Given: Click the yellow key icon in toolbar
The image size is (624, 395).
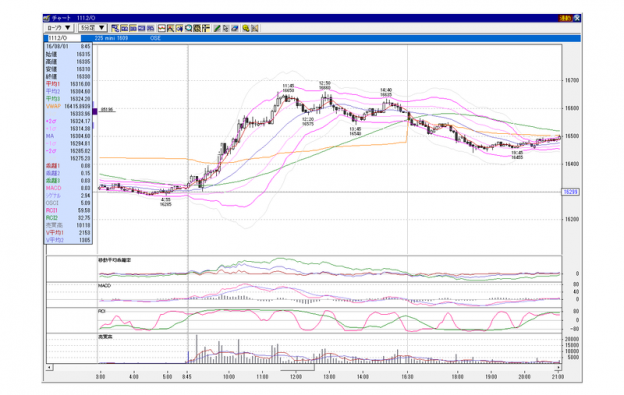Looking at the screenshot, I should tap(246, 28).
